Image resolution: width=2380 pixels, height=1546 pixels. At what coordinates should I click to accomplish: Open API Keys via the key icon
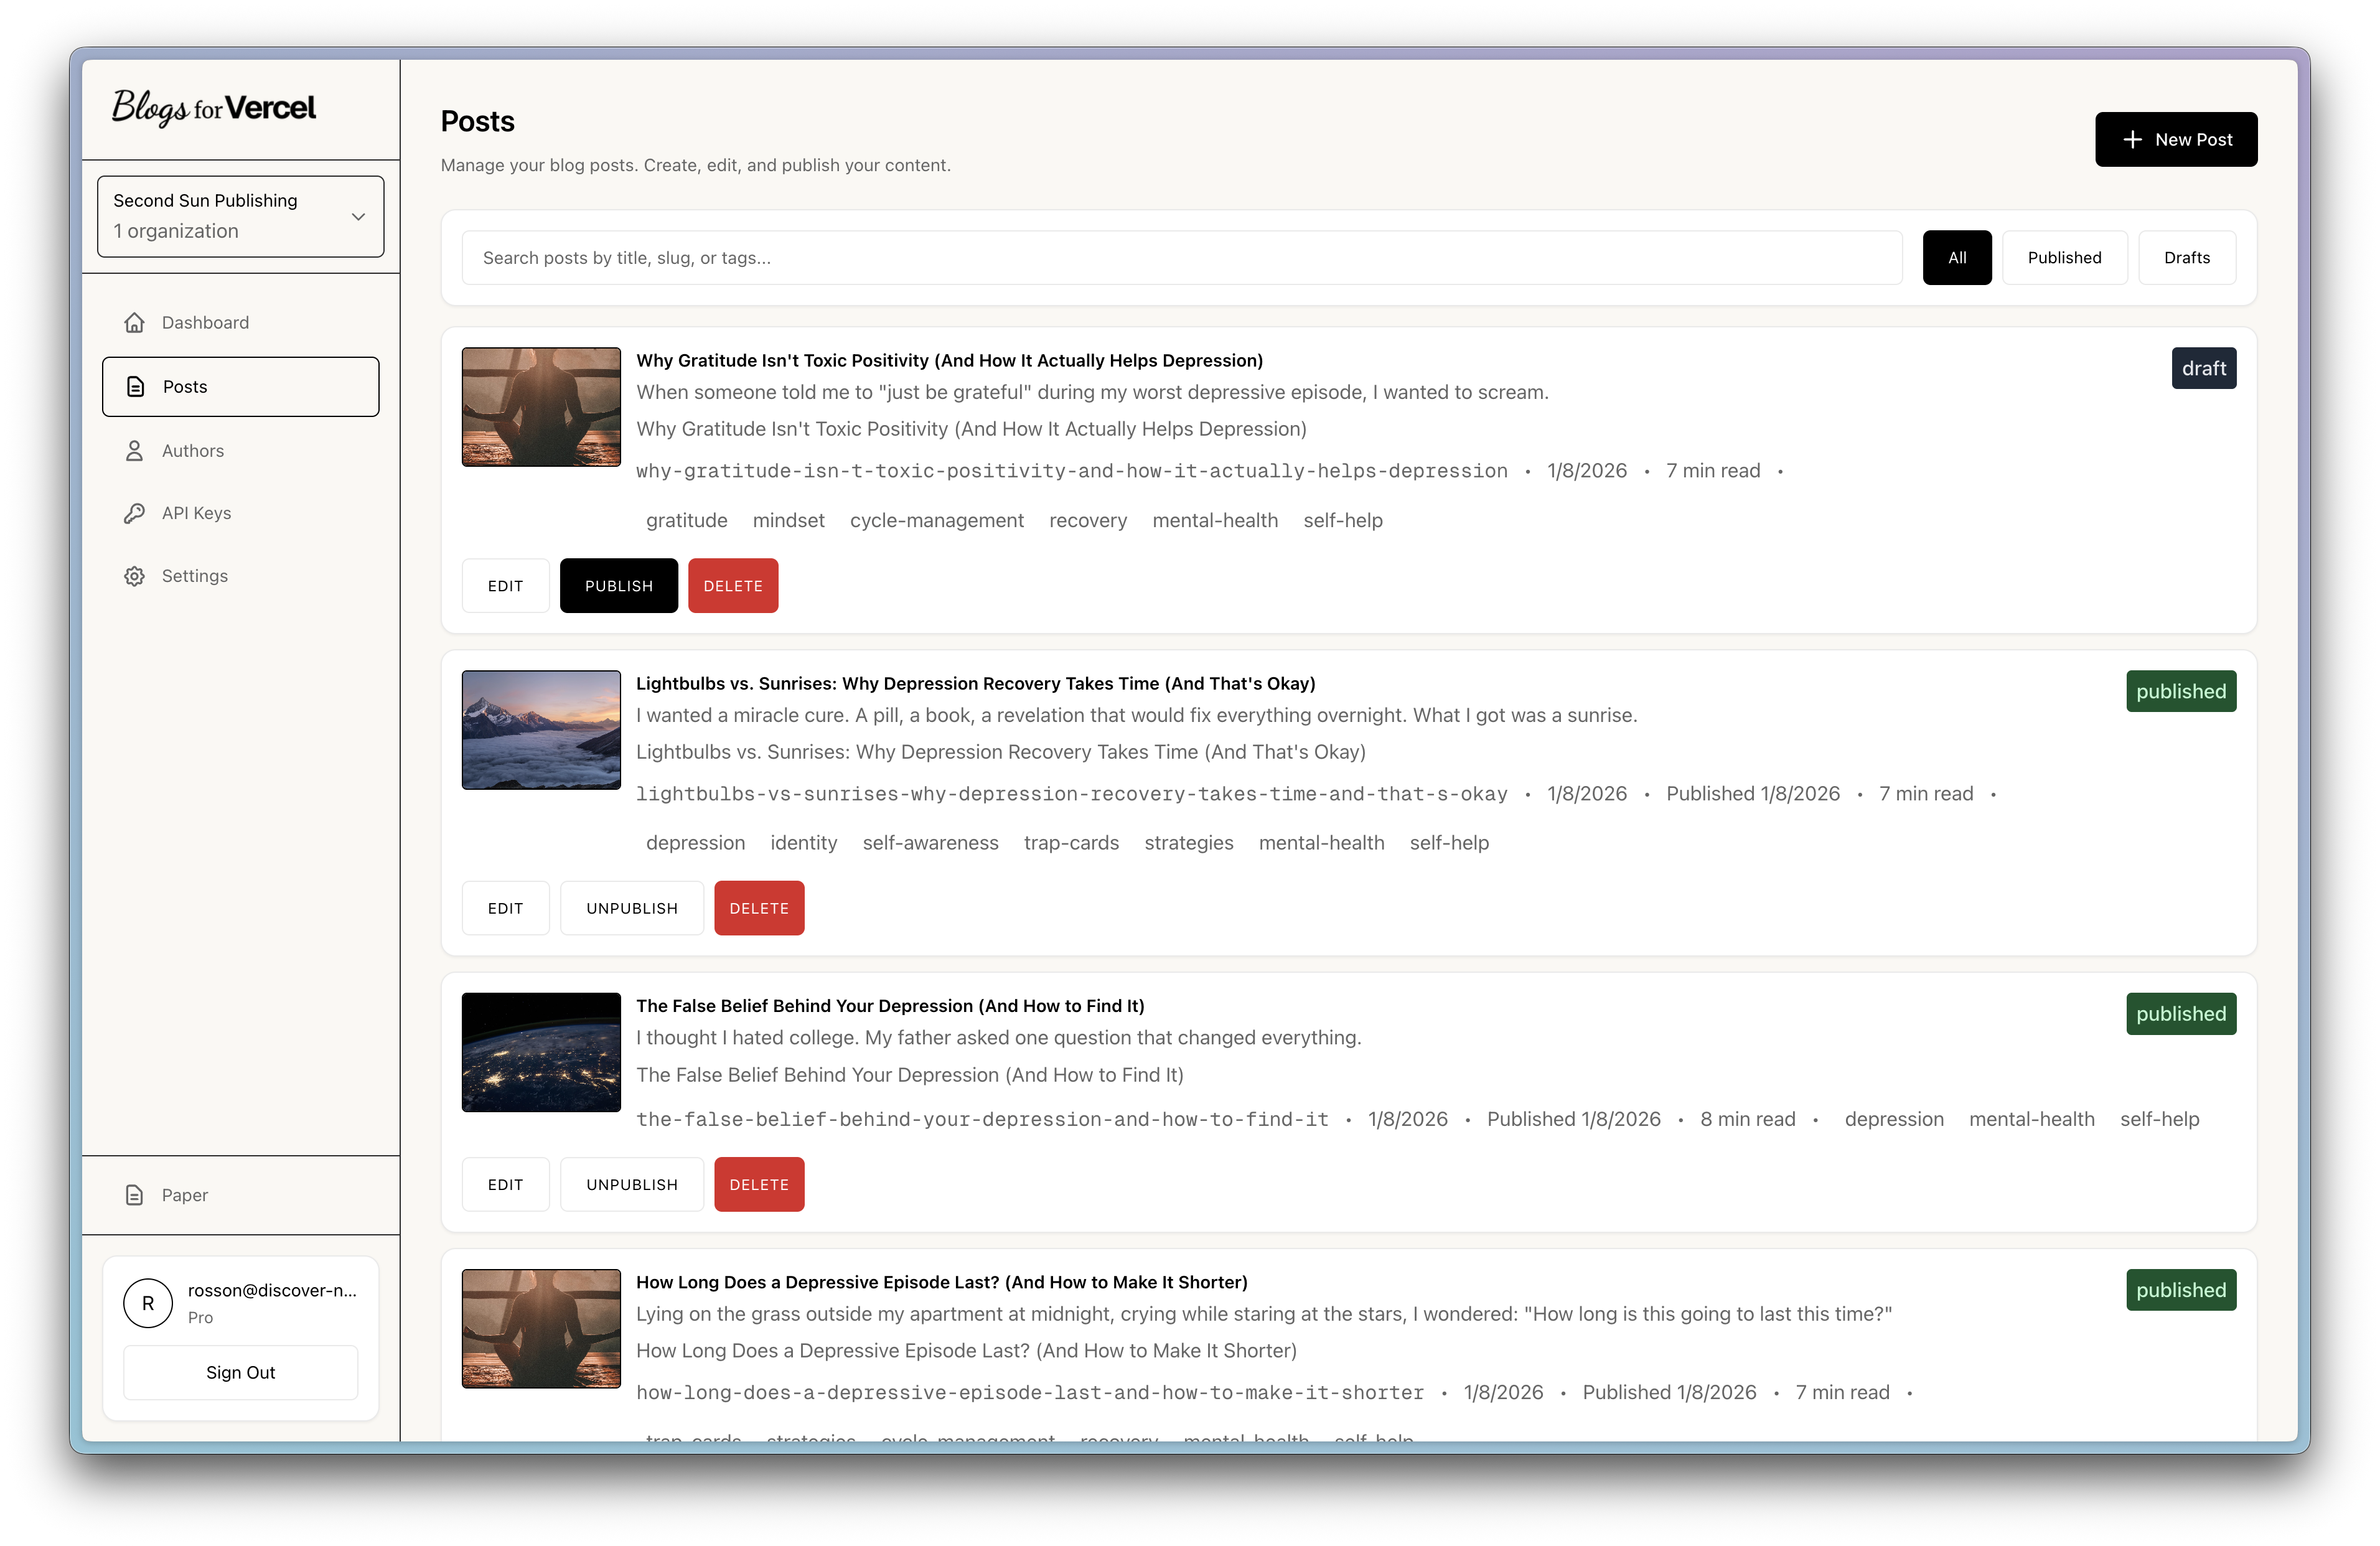click(x=136, y=513)
